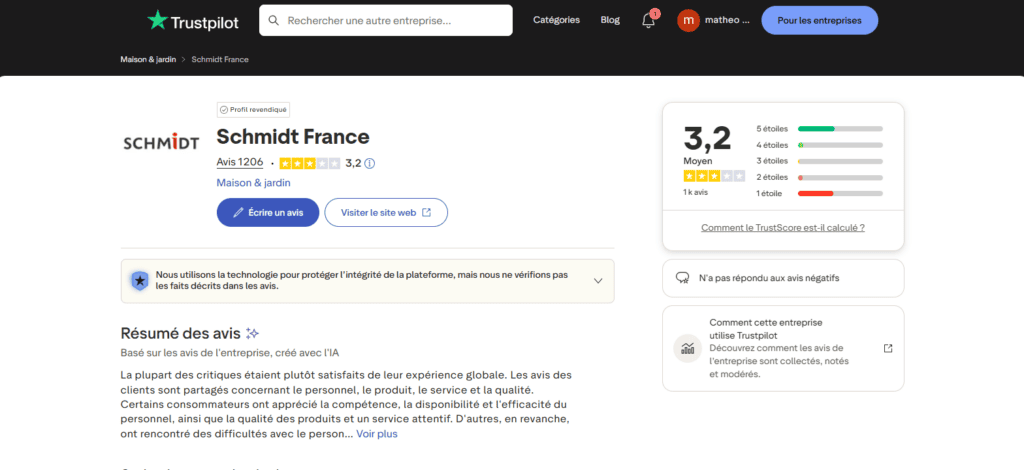Filter reviews by 3 étoiles bar
Viewport: 1024px width, 470px height.
840,161
